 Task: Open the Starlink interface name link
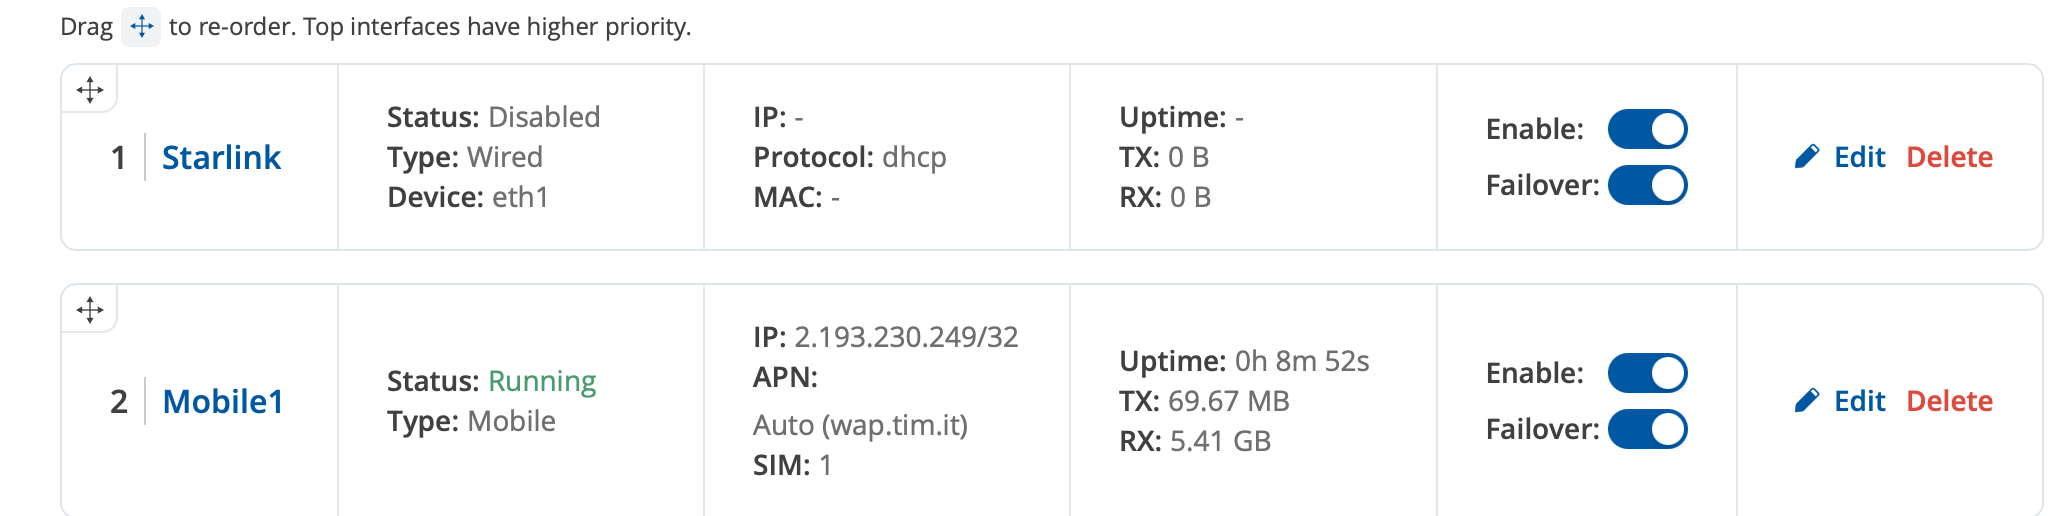[221, 157]
